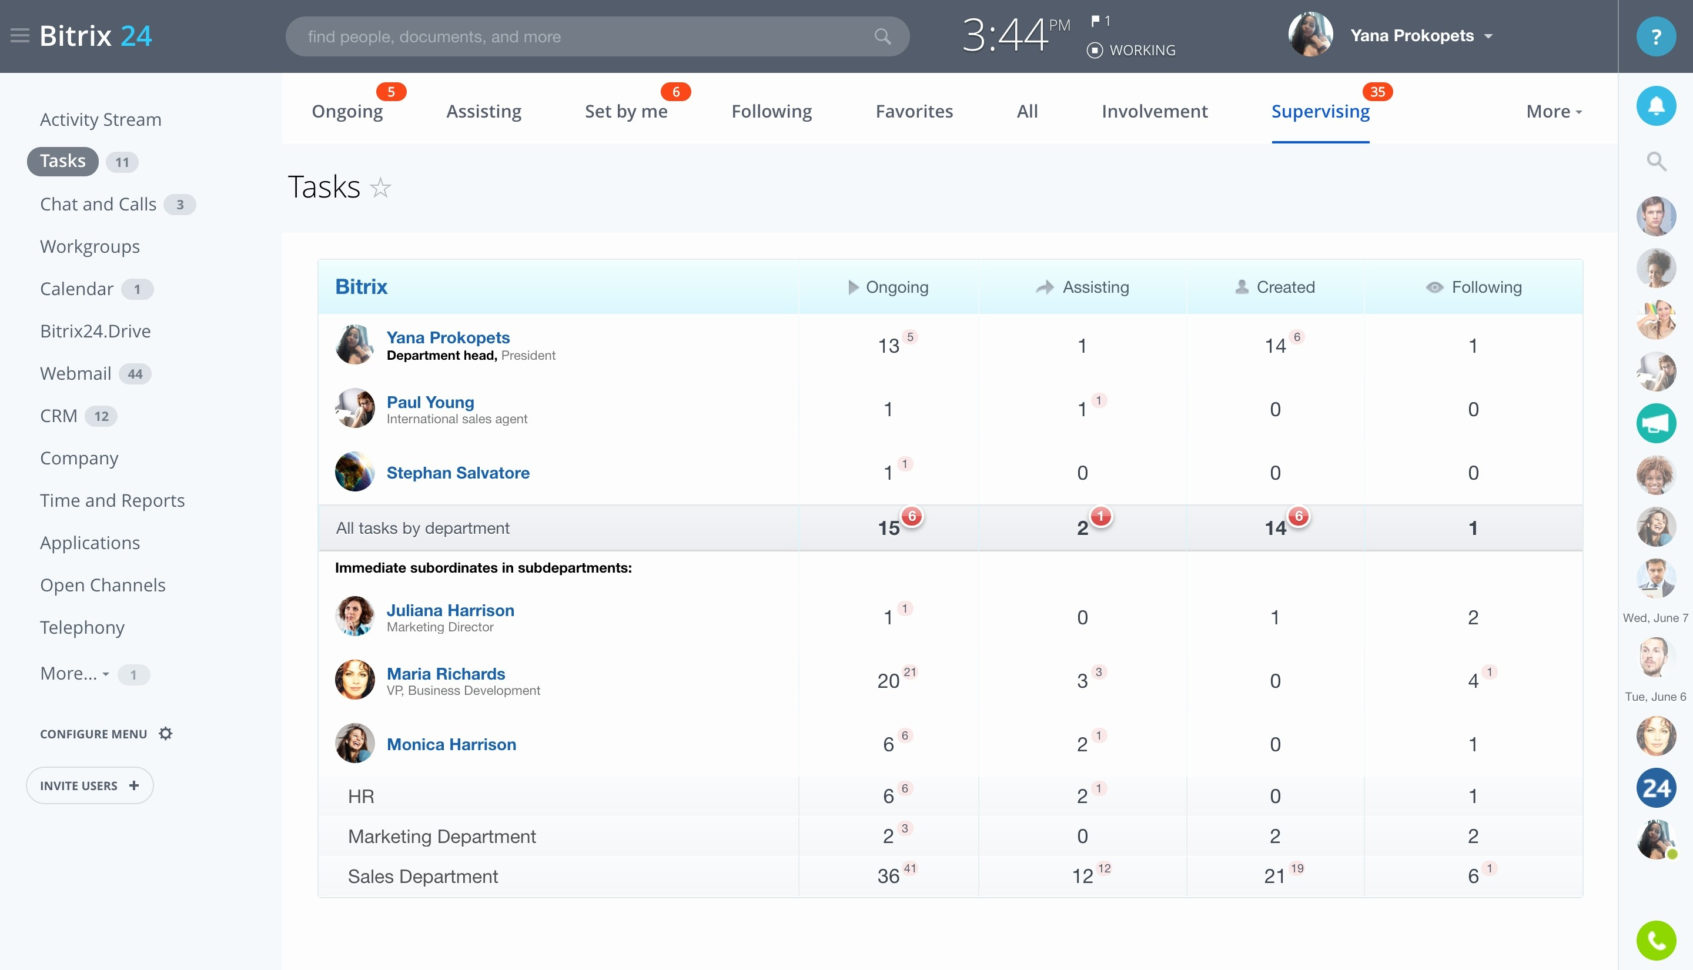Open Maria Richards profile link

click(445, 673)
